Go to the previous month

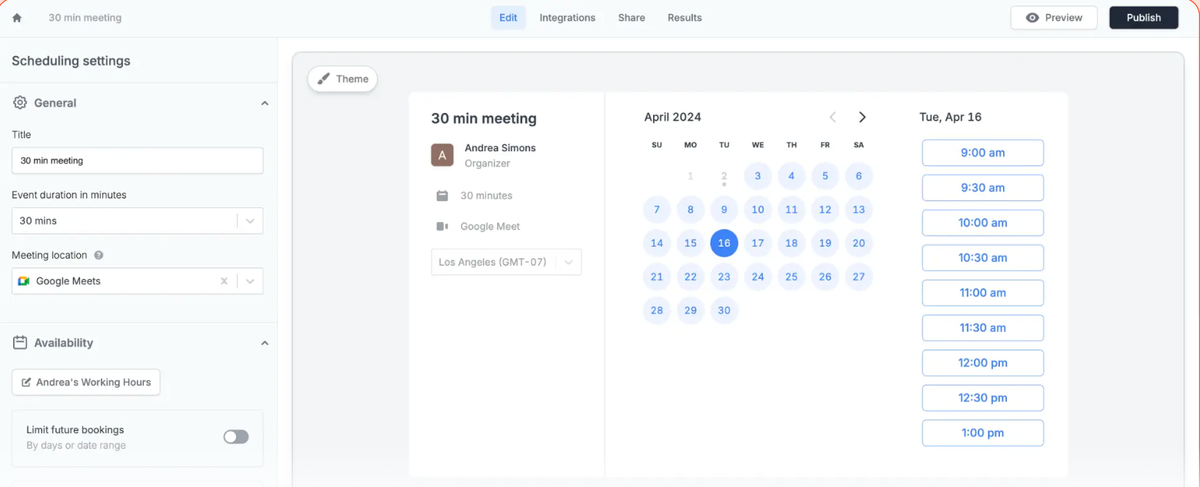pos(832,117)
